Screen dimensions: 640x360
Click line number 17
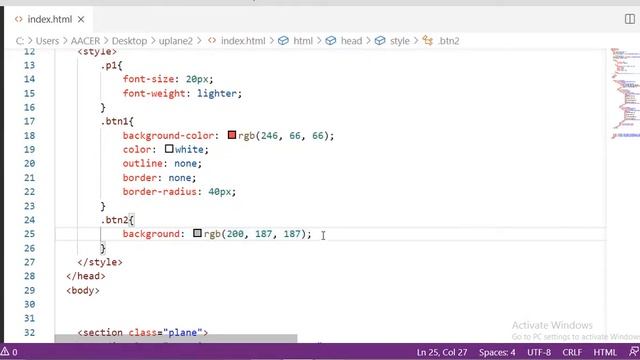[x=29, y=121]
